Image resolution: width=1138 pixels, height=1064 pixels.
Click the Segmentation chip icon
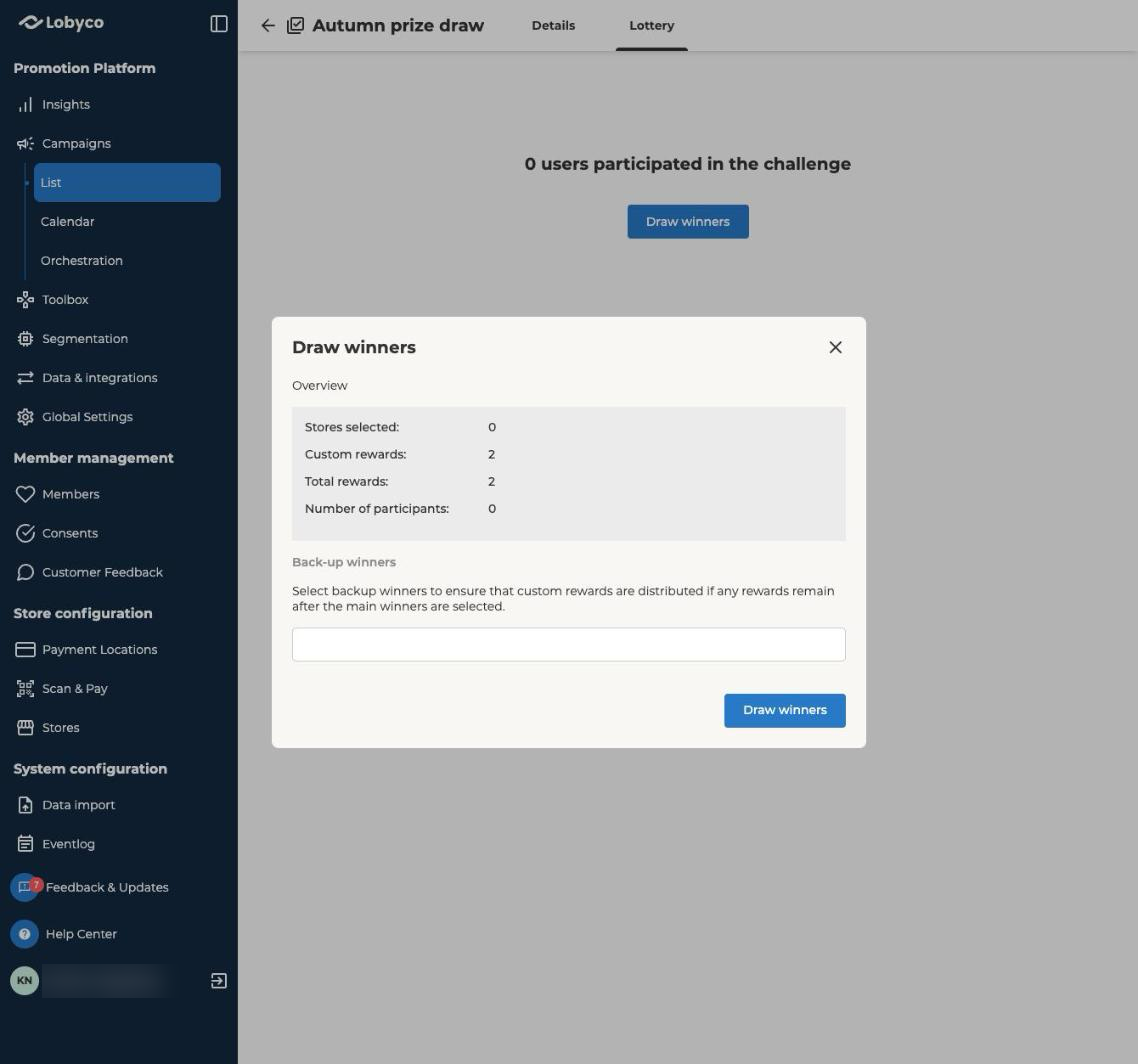[25, 338]
